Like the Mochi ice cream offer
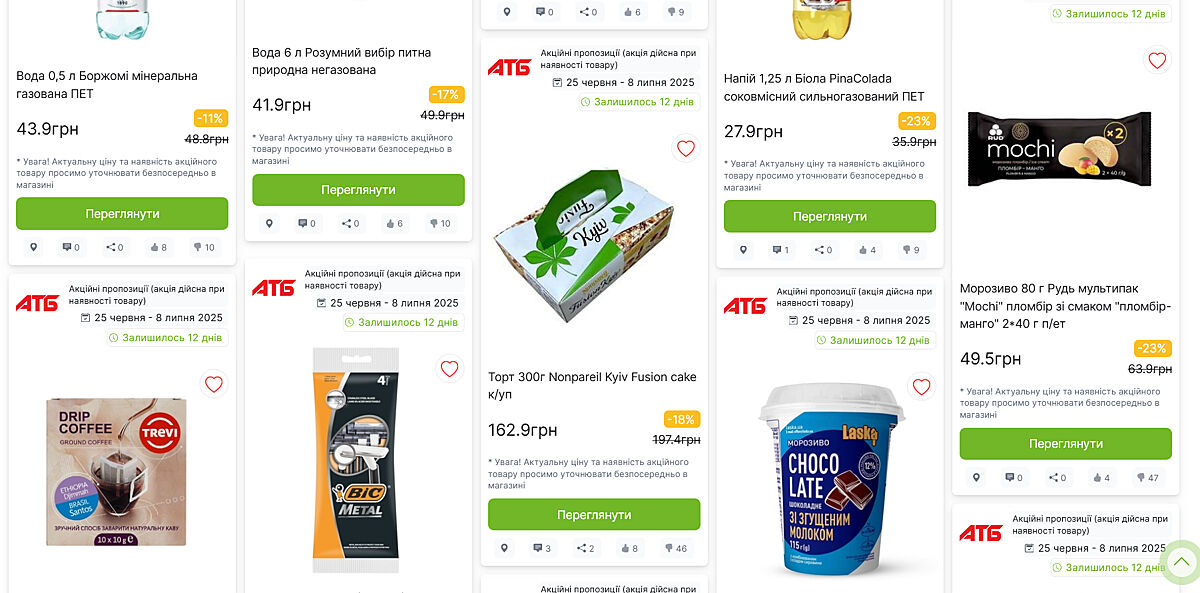This screenshot has width=1200, height=593. pyautogui.click(x=1100, y=478)
